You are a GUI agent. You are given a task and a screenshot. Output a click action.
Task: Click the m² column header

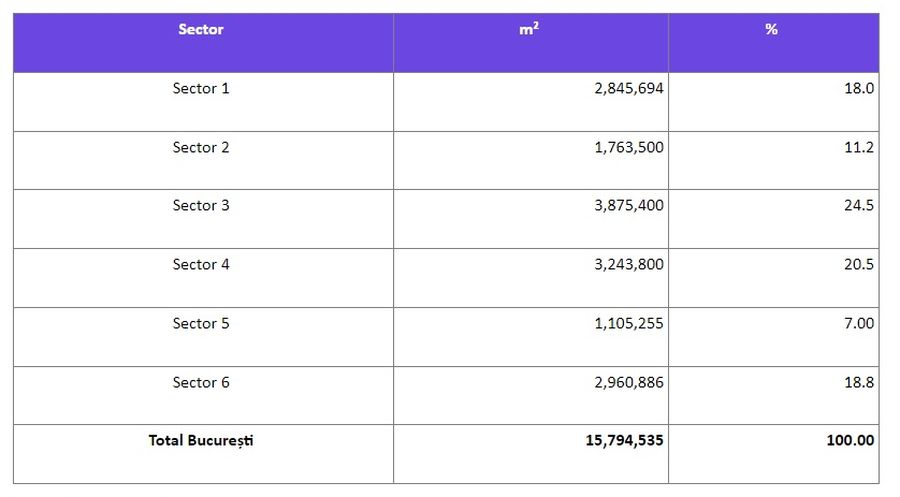529,30
